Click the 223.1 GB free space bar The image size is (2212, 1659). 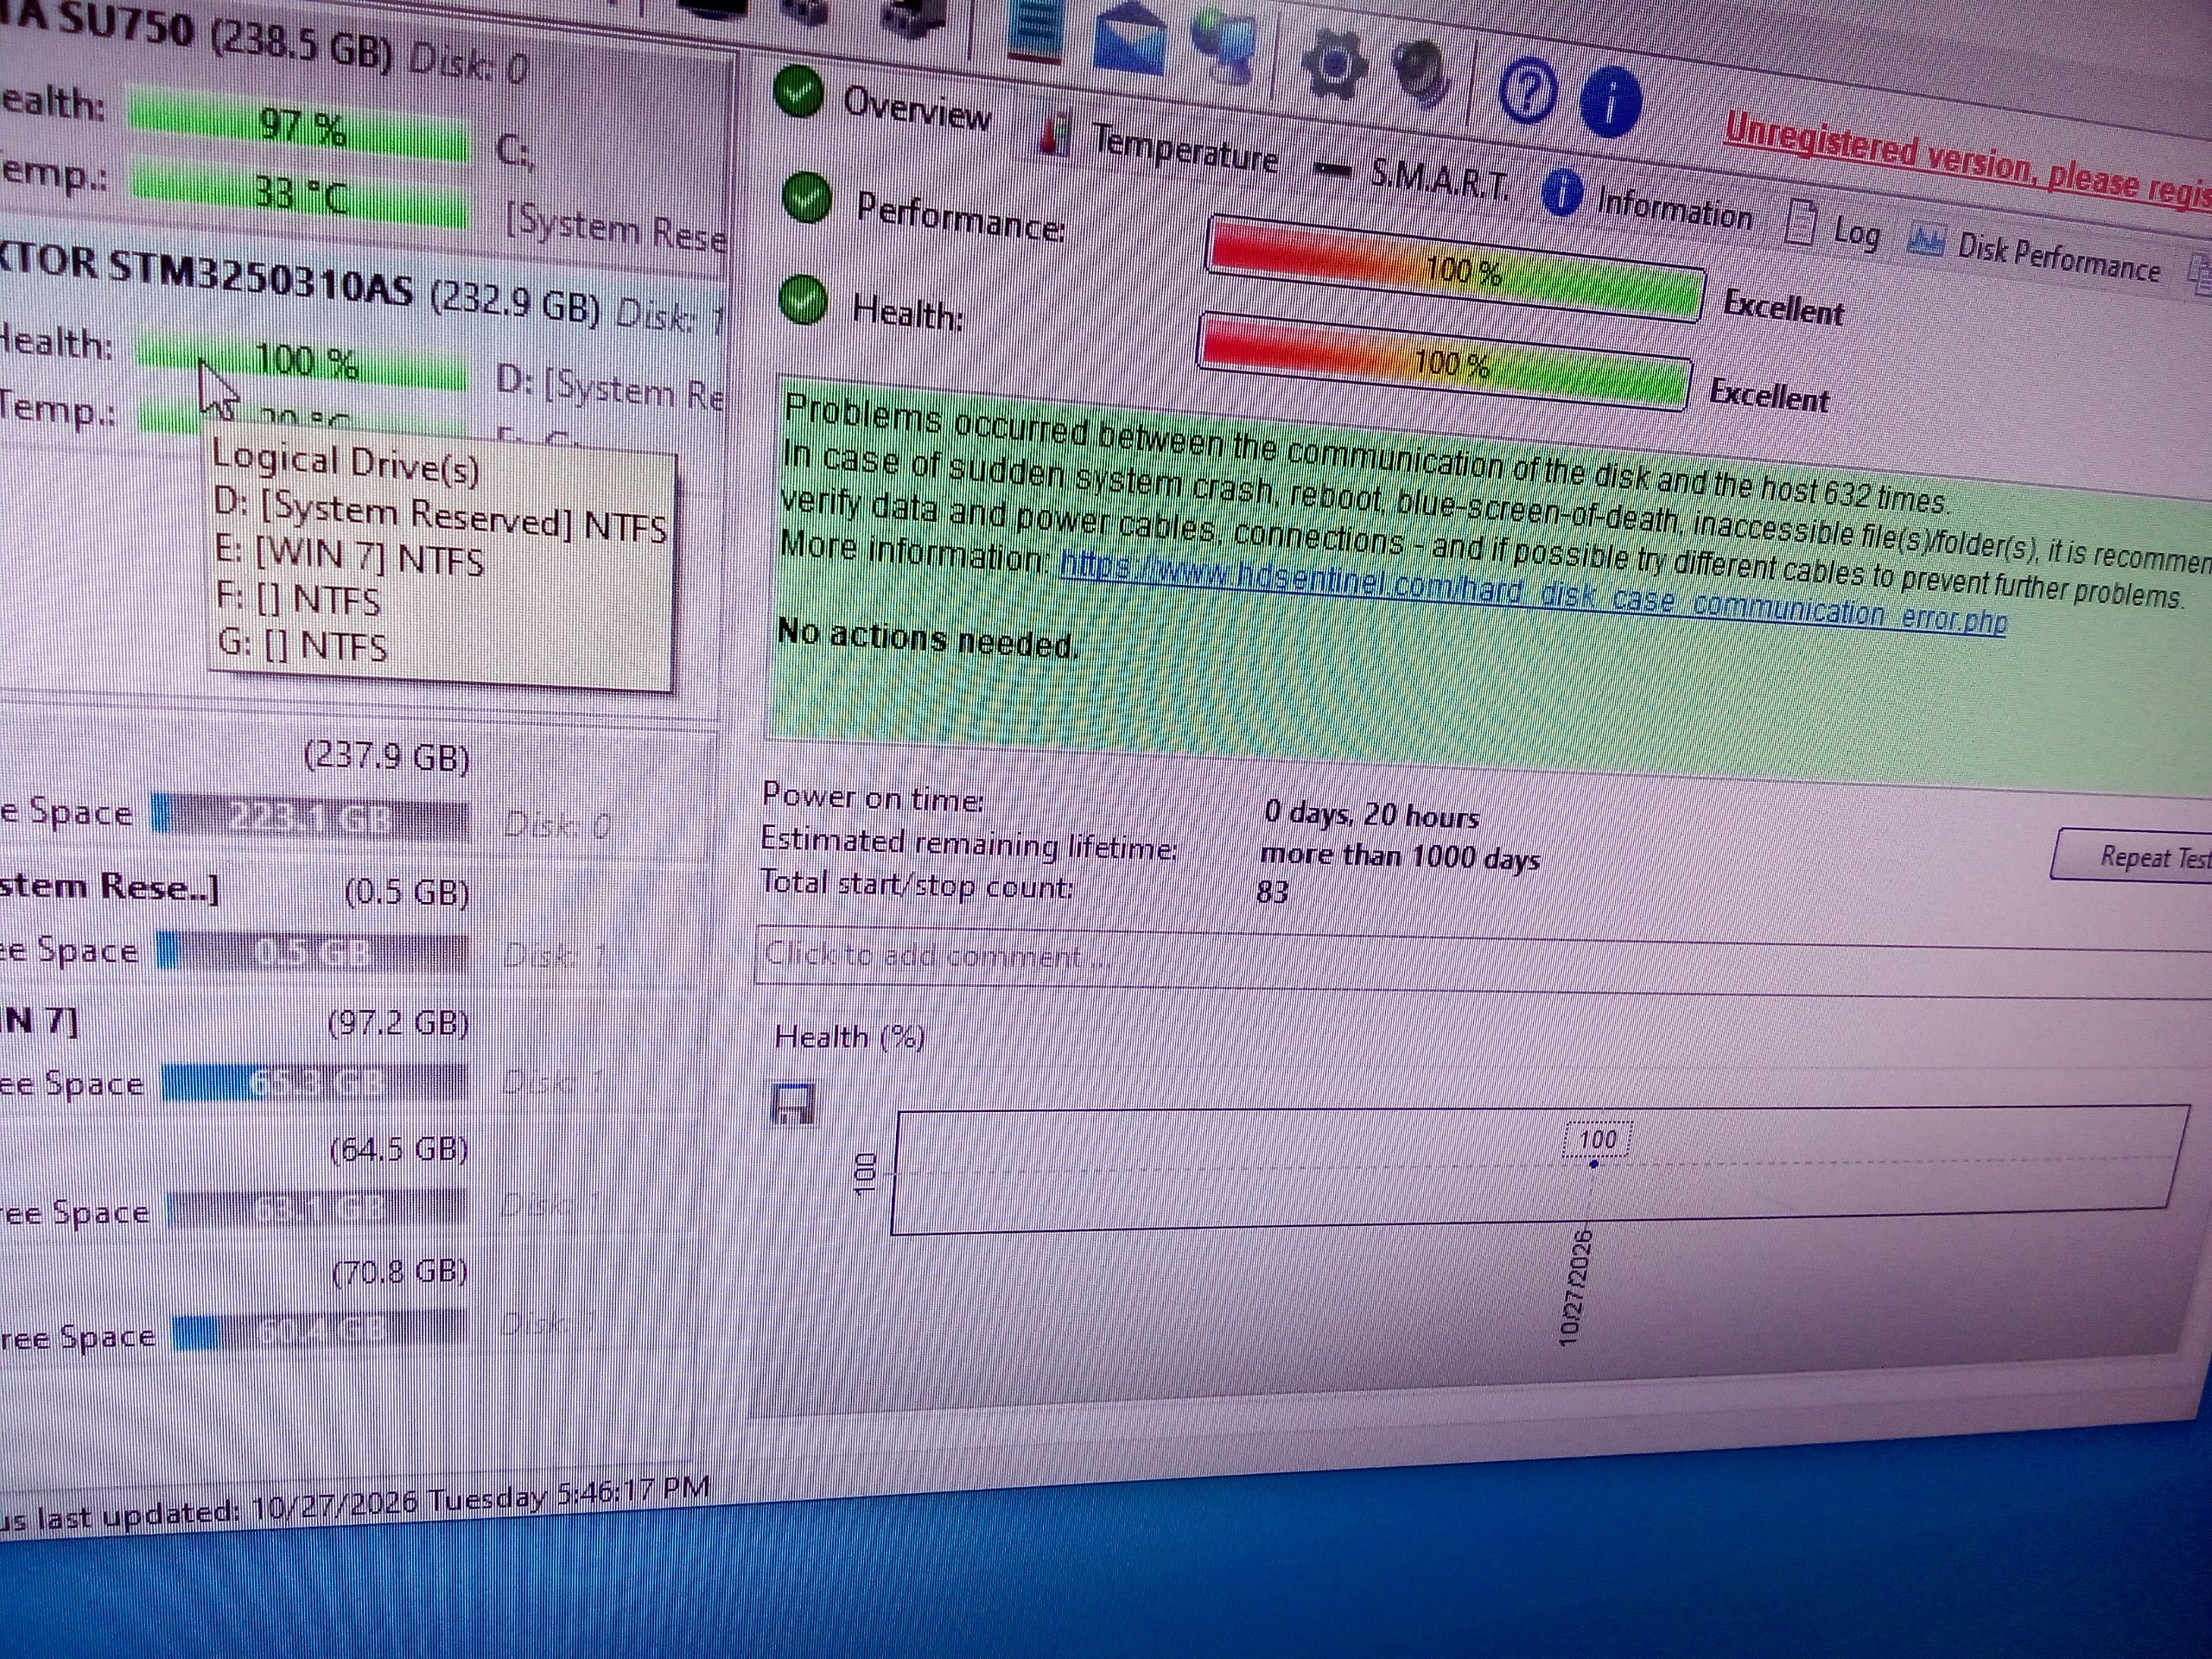[309, 819]
